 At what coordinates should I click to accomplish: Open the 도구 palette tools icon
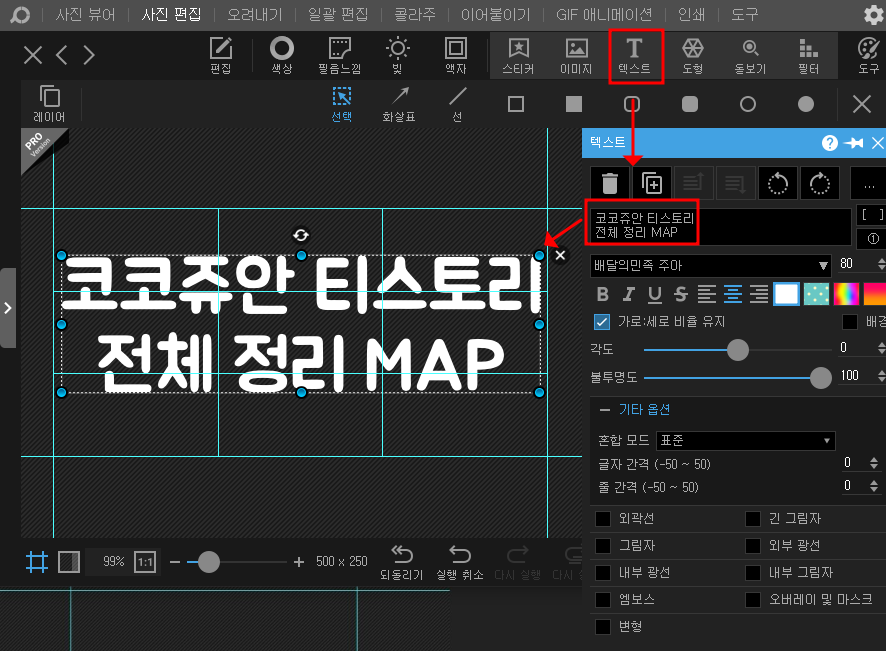[868, 55]
